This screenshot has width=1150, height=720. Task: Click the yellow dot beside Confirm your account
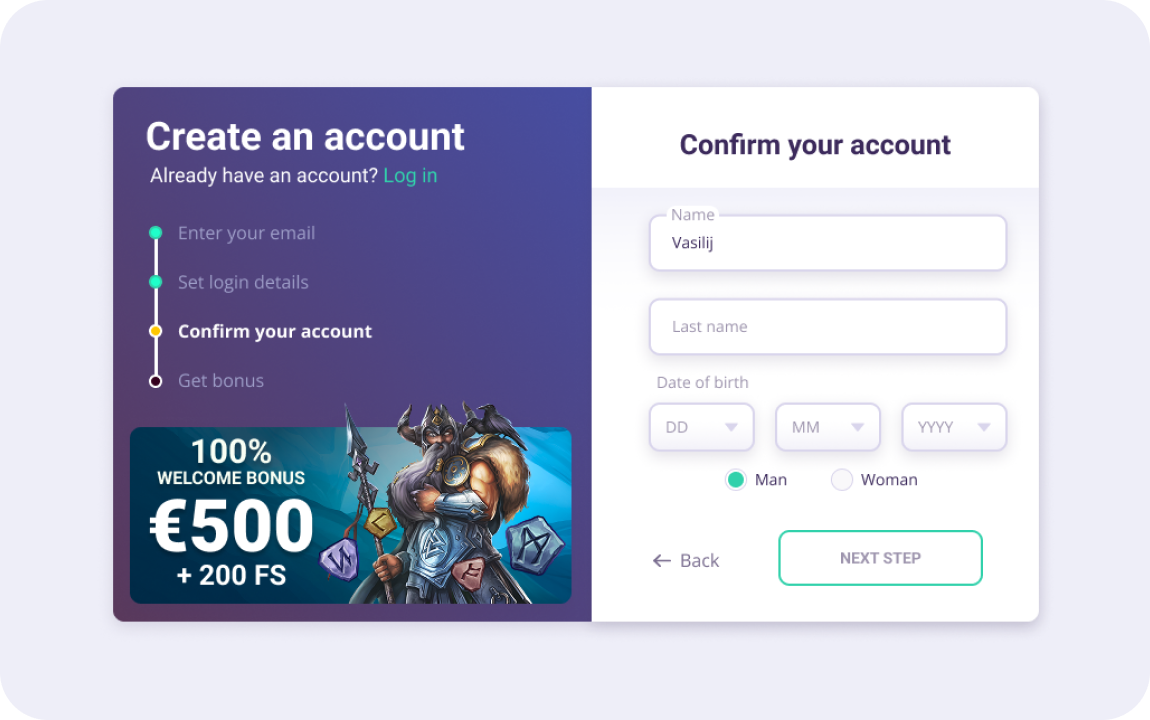pyautogui.click(x=156, y=331)
